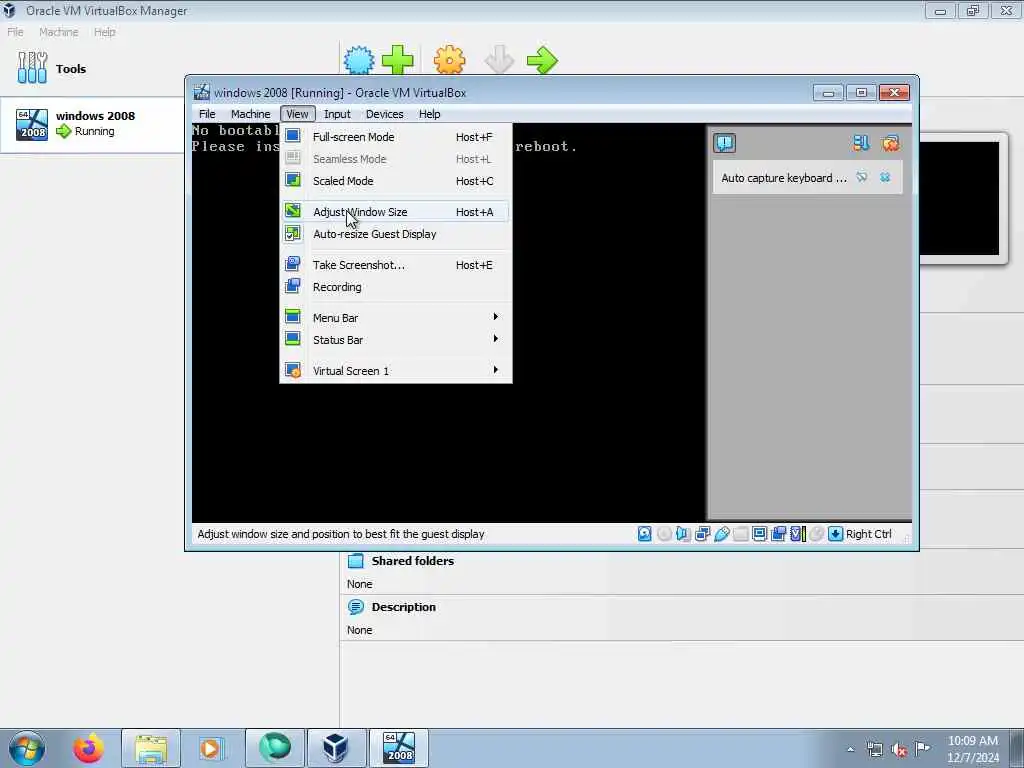This screenshot has height=768, width=1024.
Task: Open the Machine menu in VM window
Action: click(x=250, y=114)
